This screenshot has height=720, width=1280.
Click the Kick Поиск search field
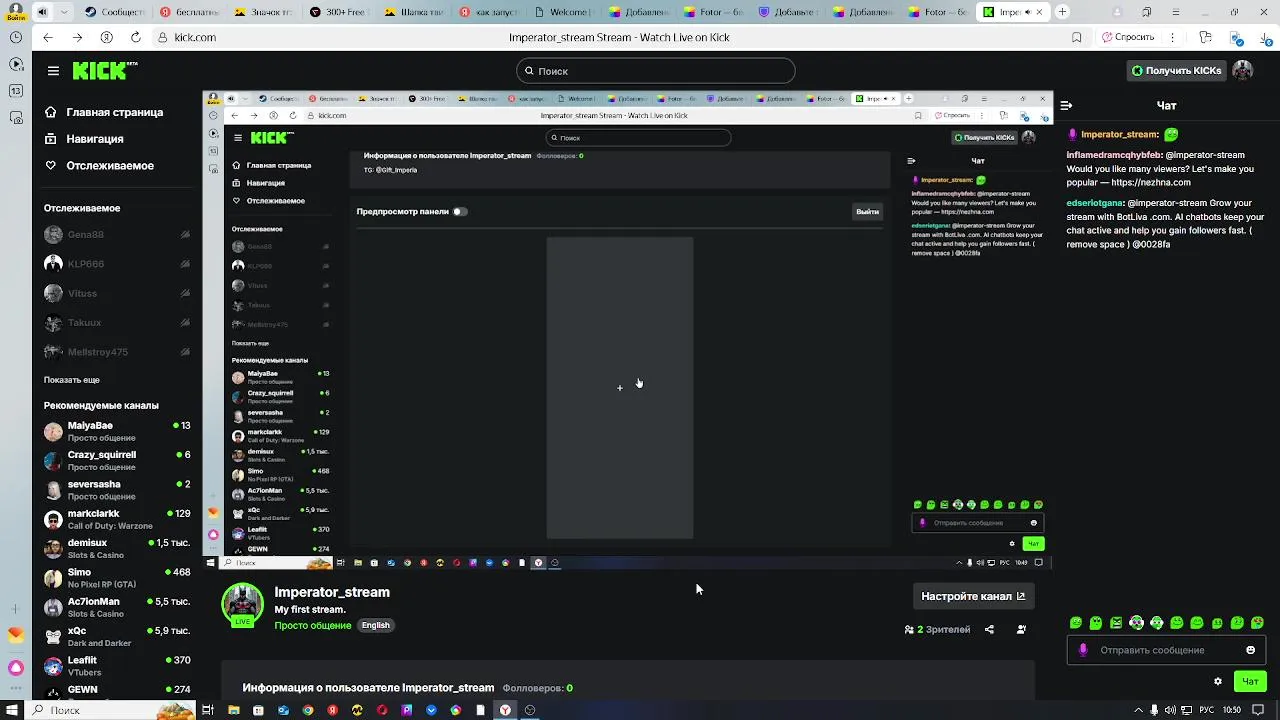tap(656, 71)
